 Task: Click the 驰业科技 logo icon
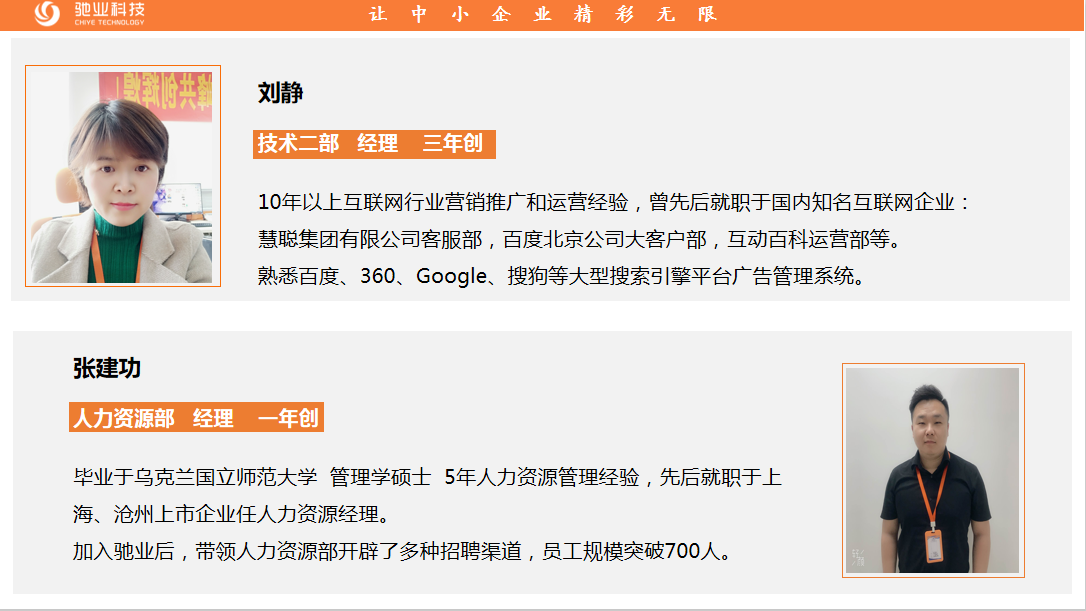click(x=47, y=13)
